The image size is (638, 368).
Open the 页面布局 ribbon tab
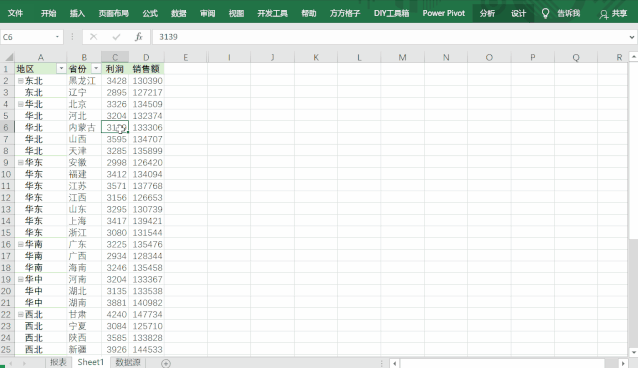tap(114, 13)
